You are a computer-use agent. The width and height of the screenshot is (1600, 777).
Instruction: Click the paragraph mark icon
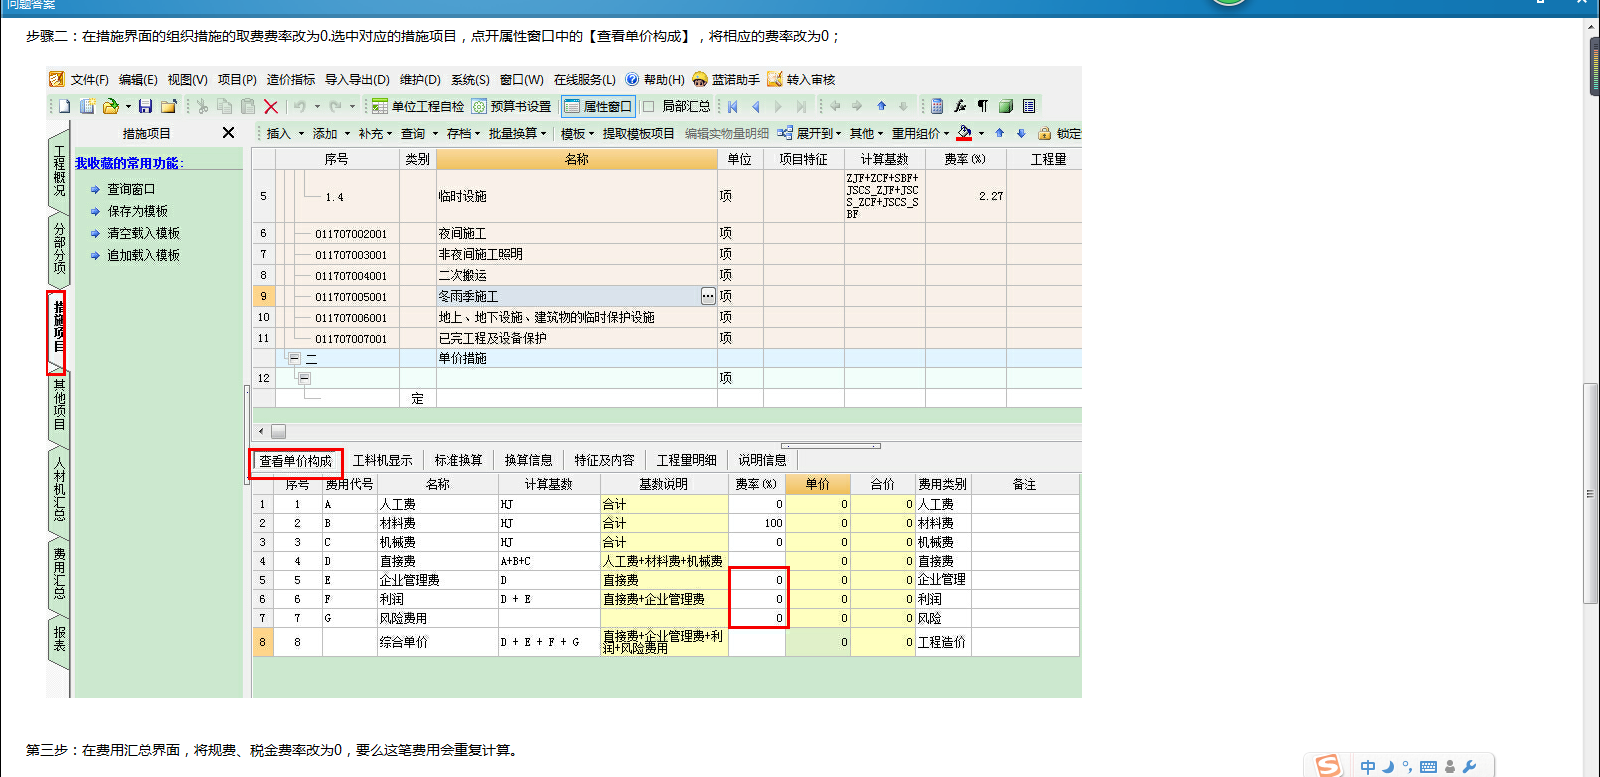[x=983, y=106]
